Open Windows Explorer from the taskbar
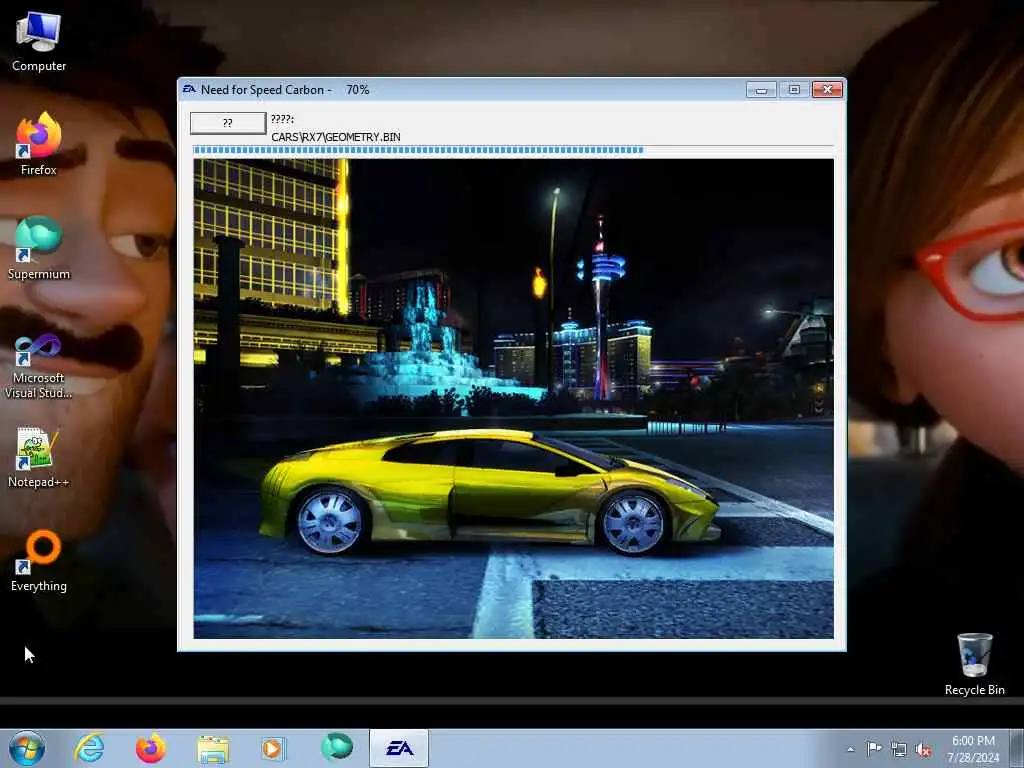Viewport: 1024px width, 768px height. [213, 748]
